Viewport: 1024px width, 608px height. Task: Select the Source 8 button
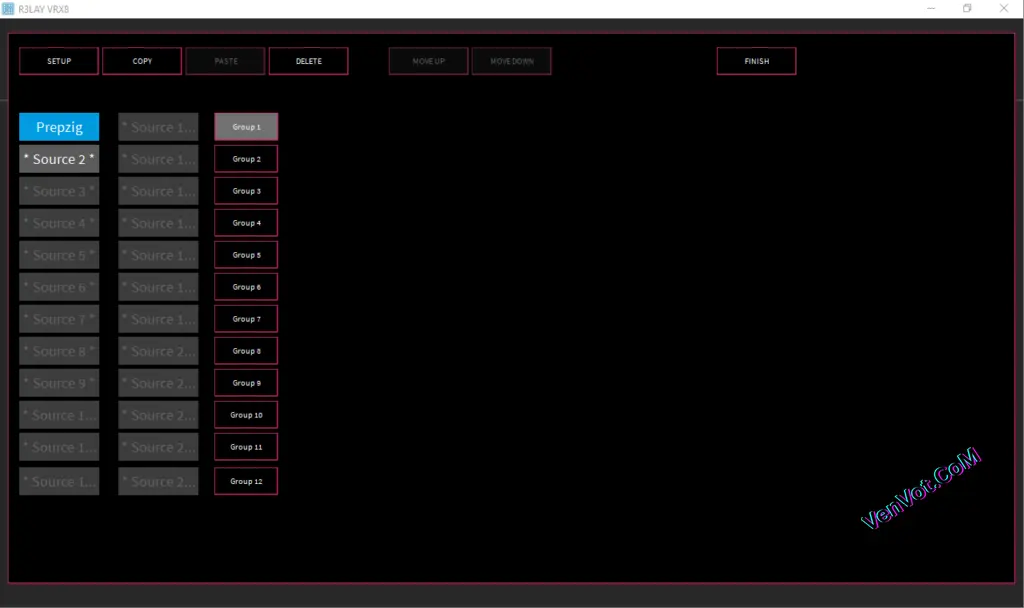pos(59,351)
